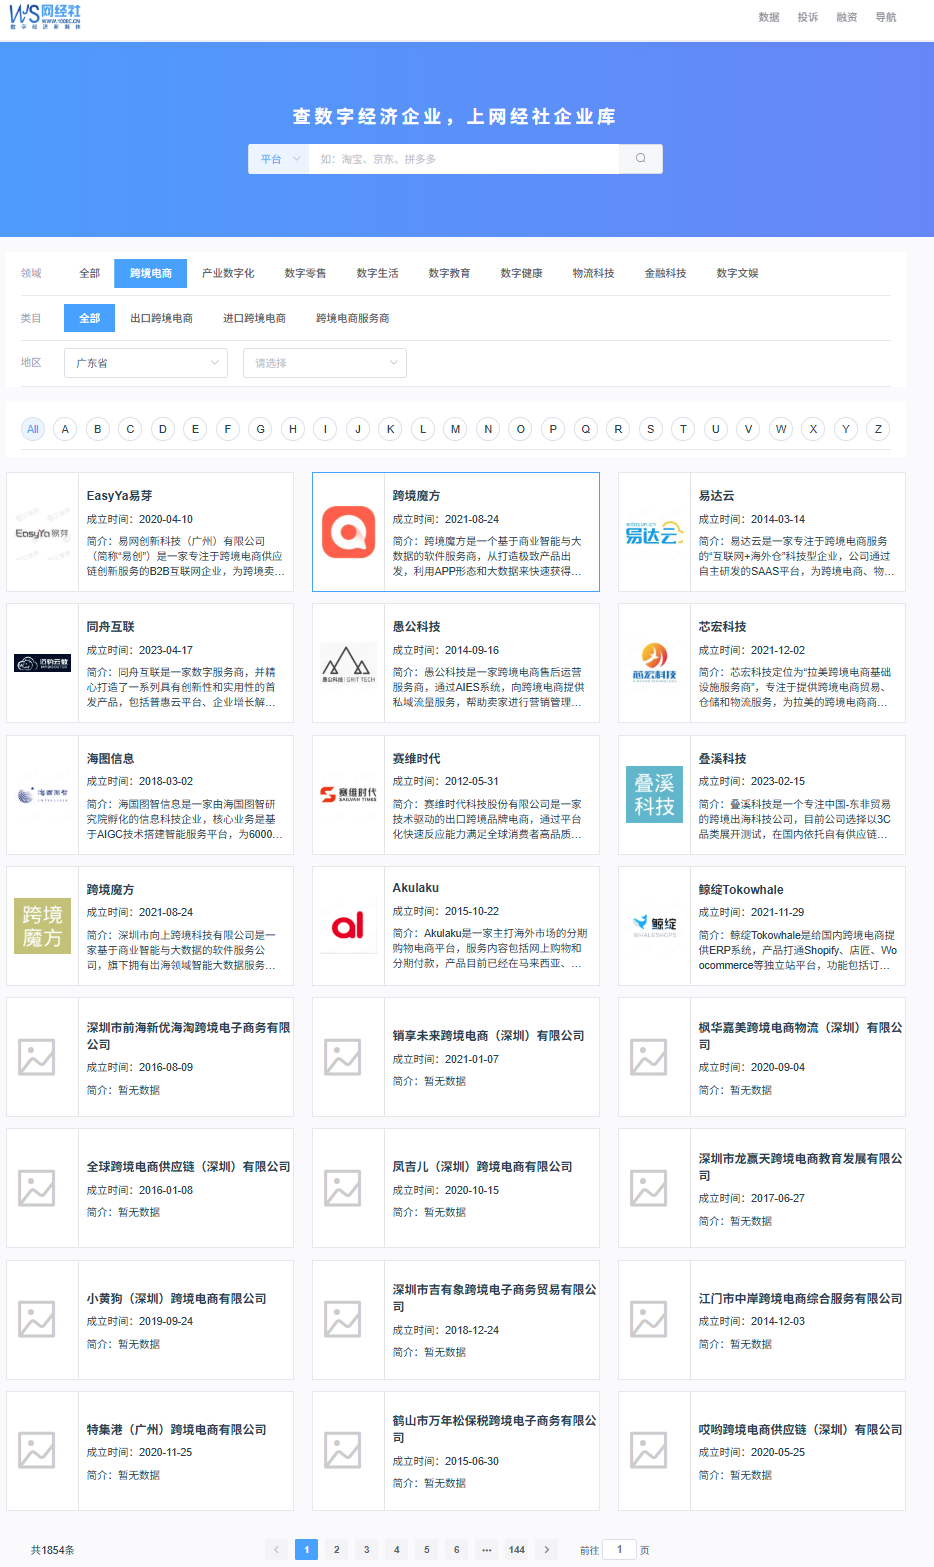Click the 愚公科技 mountain logo
Viewport: 934px width, 1567px height.
pyautogui.click(x=348, y=664)
